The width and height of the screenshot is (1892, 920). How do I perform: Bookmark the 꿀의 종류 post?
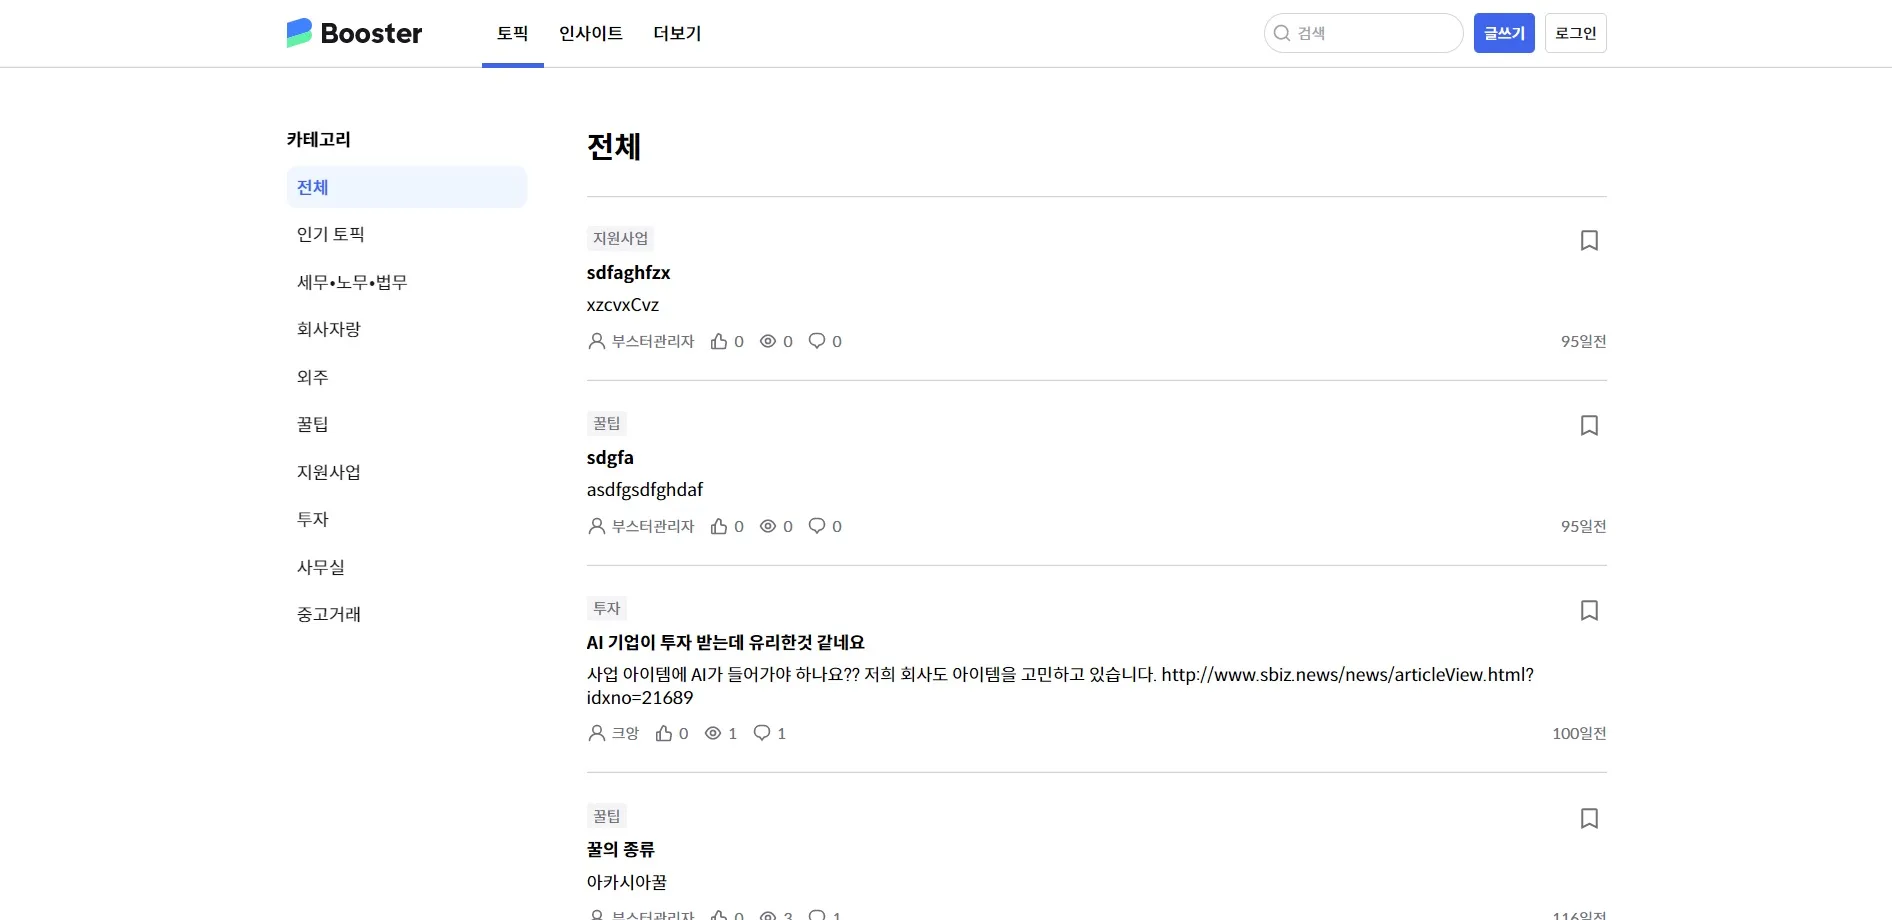click(x=1589, y=818)
